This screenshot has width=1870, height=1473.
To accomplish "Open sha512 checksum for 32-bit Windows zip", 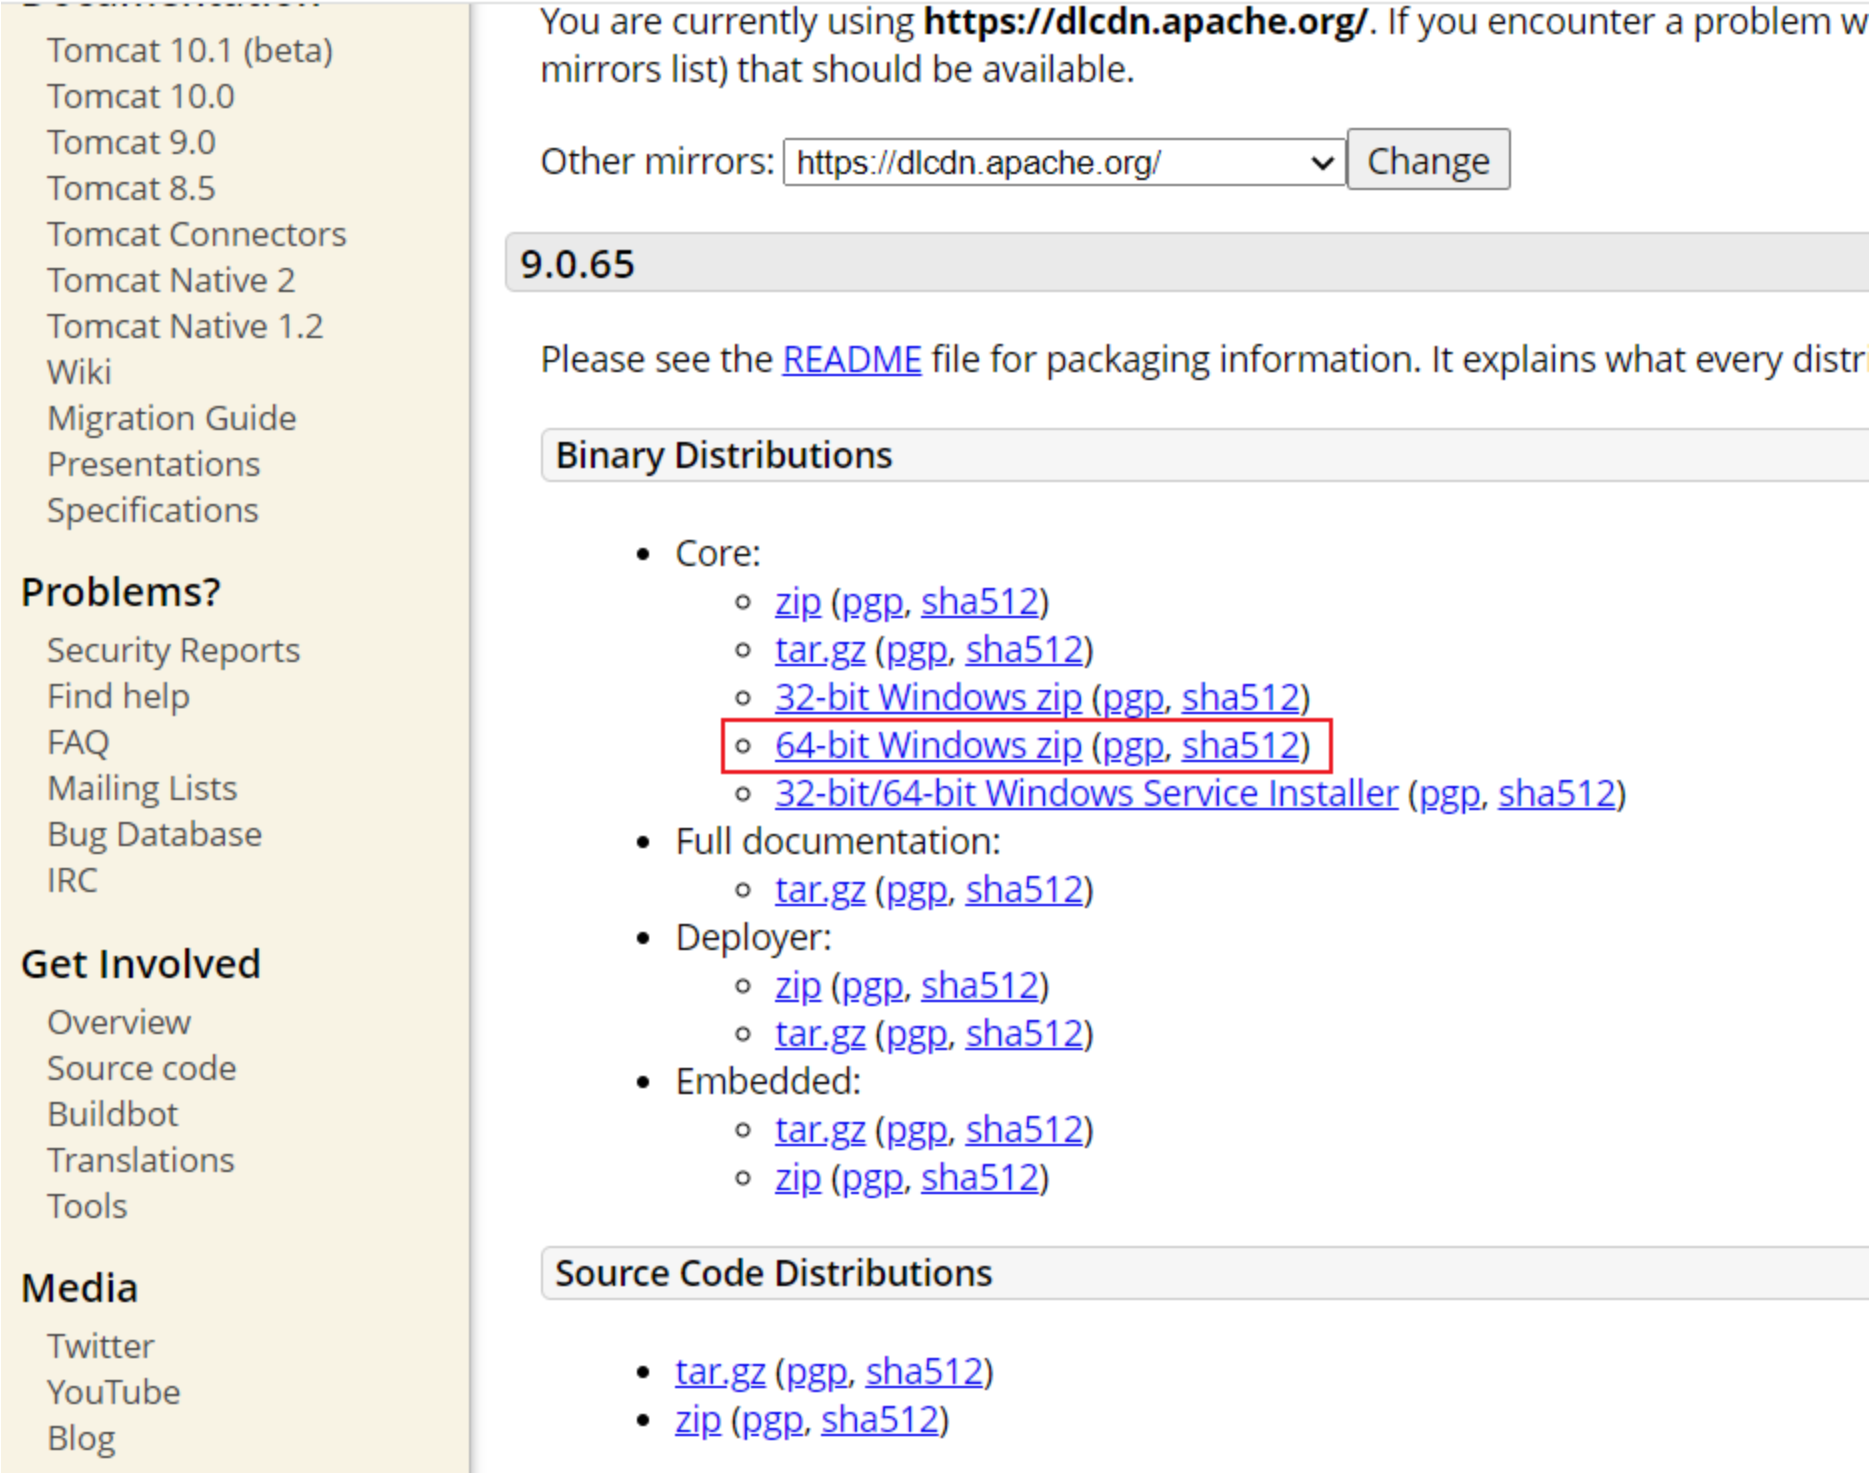I will [1241, 697].
